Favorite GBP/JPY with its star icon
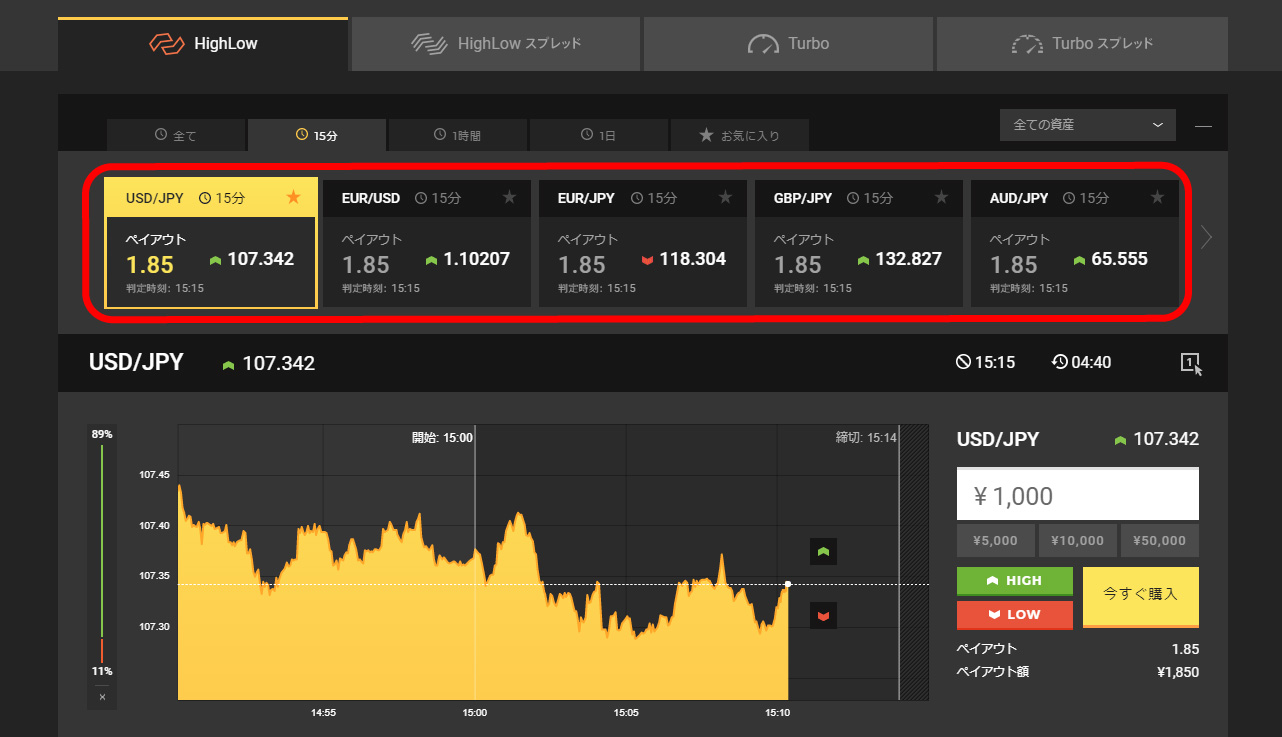The height and width of the screenshot is (737, 1282). pyautogui.click(x=941, y=197)
